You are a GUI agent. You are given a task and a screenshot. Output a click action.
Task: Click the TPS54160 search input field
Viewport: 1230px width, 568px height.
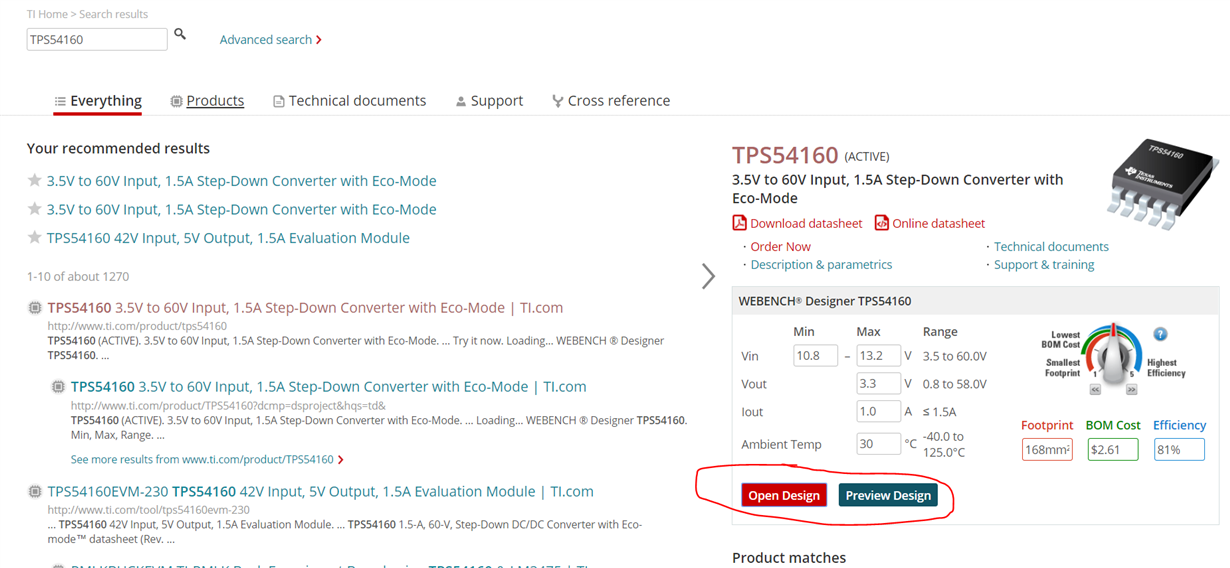[97, 39]
